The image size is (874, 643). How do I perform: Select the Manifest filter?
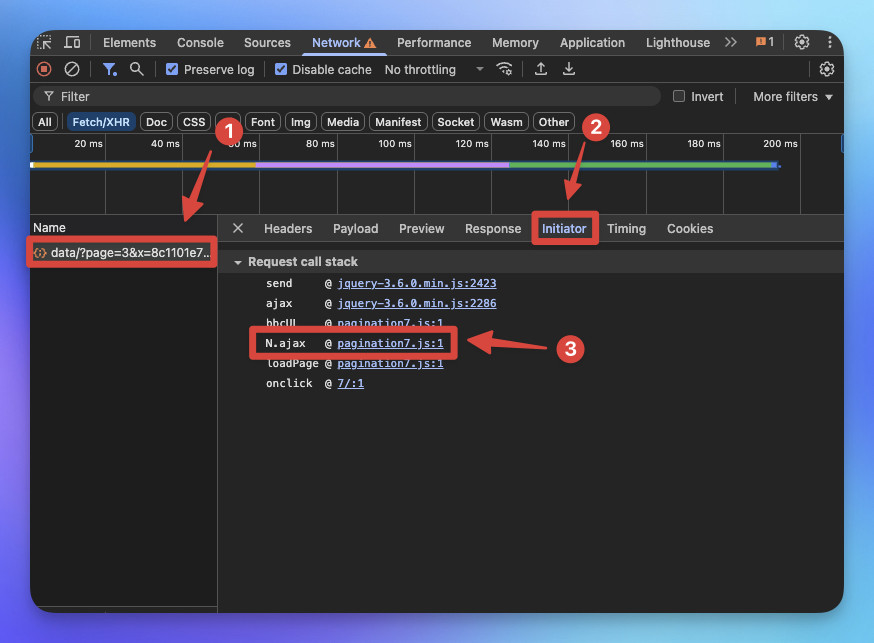[x=398, y=122]
